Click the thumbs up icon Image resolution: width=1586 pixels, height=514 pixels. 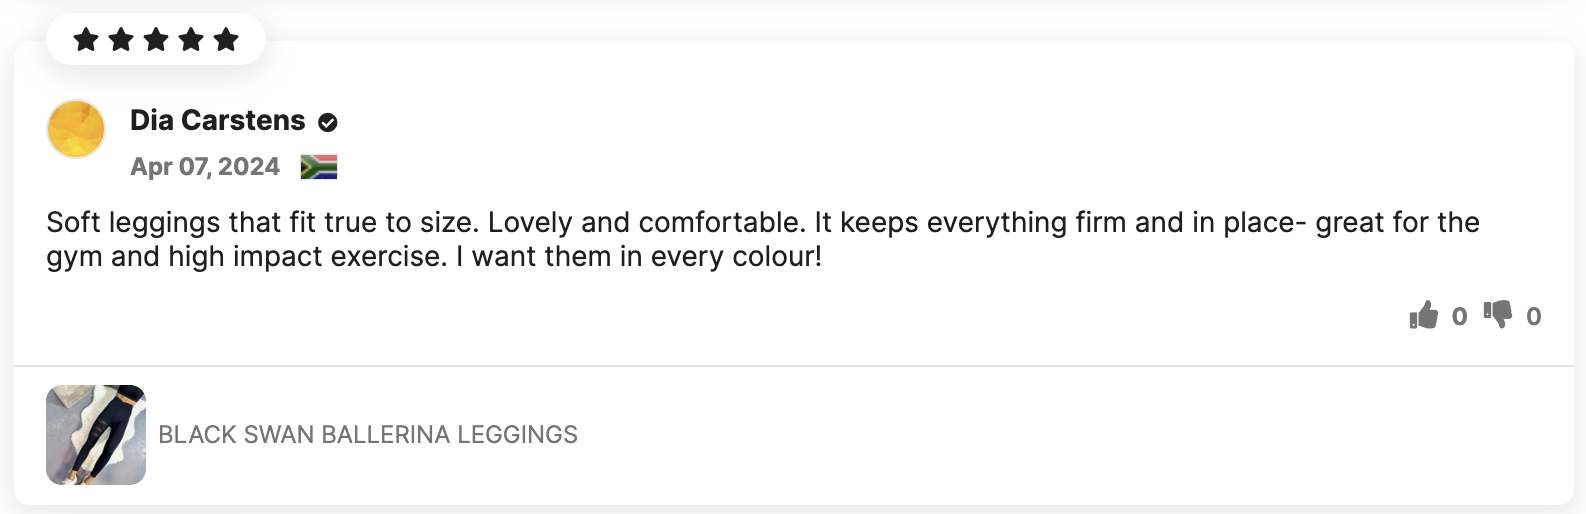1424,316
